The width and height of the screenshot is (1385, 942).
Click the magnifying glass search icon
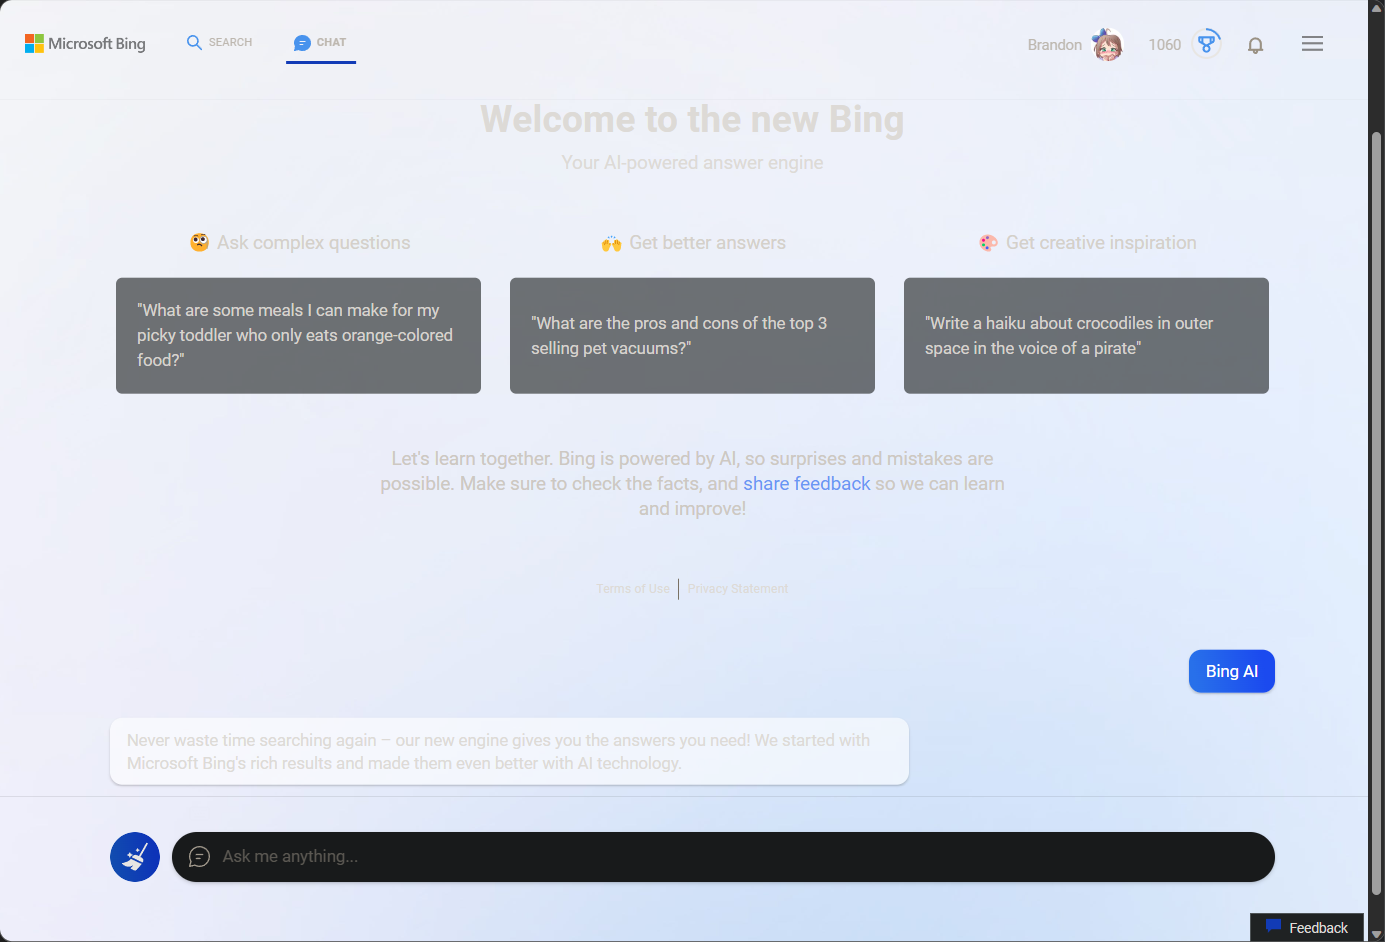(x=193, y=43)
